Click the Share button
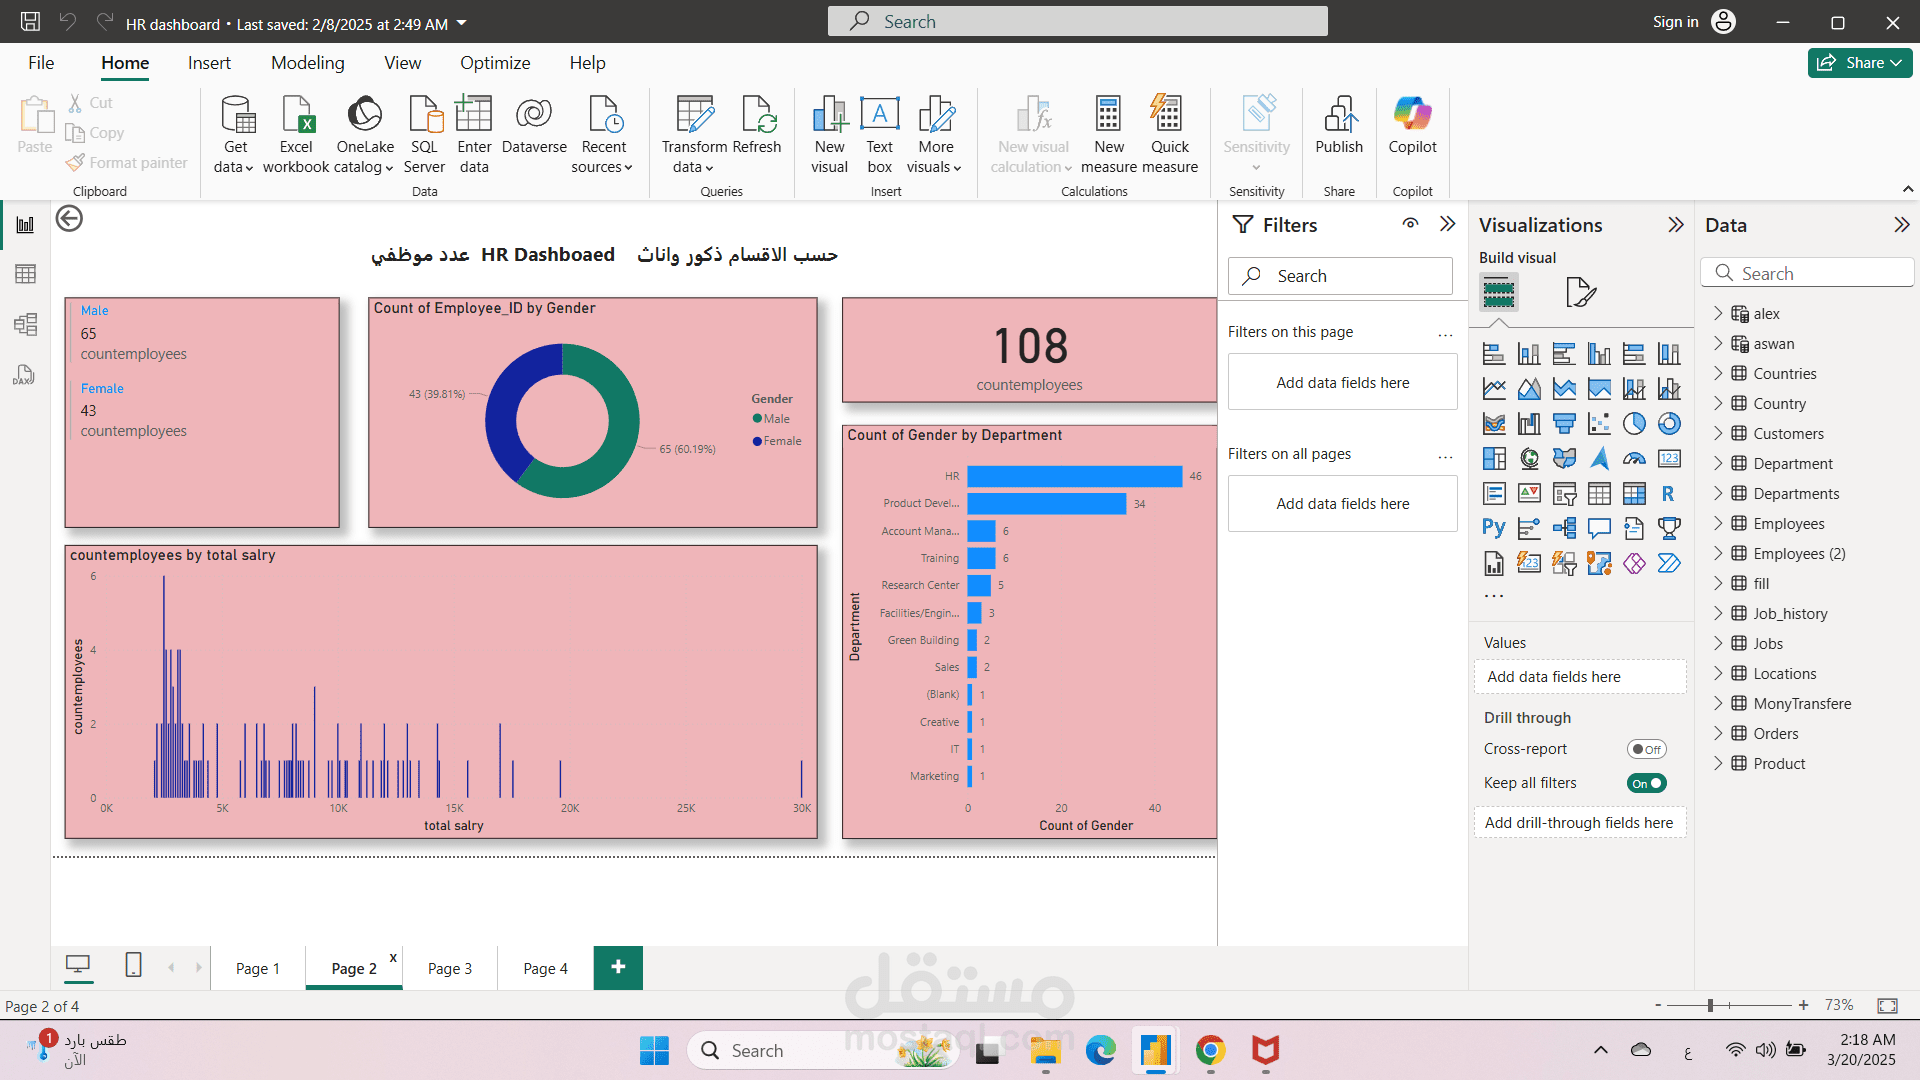Viewport: 1920px width, 1080px height. pyautogui.click(x=1859, y=63)
